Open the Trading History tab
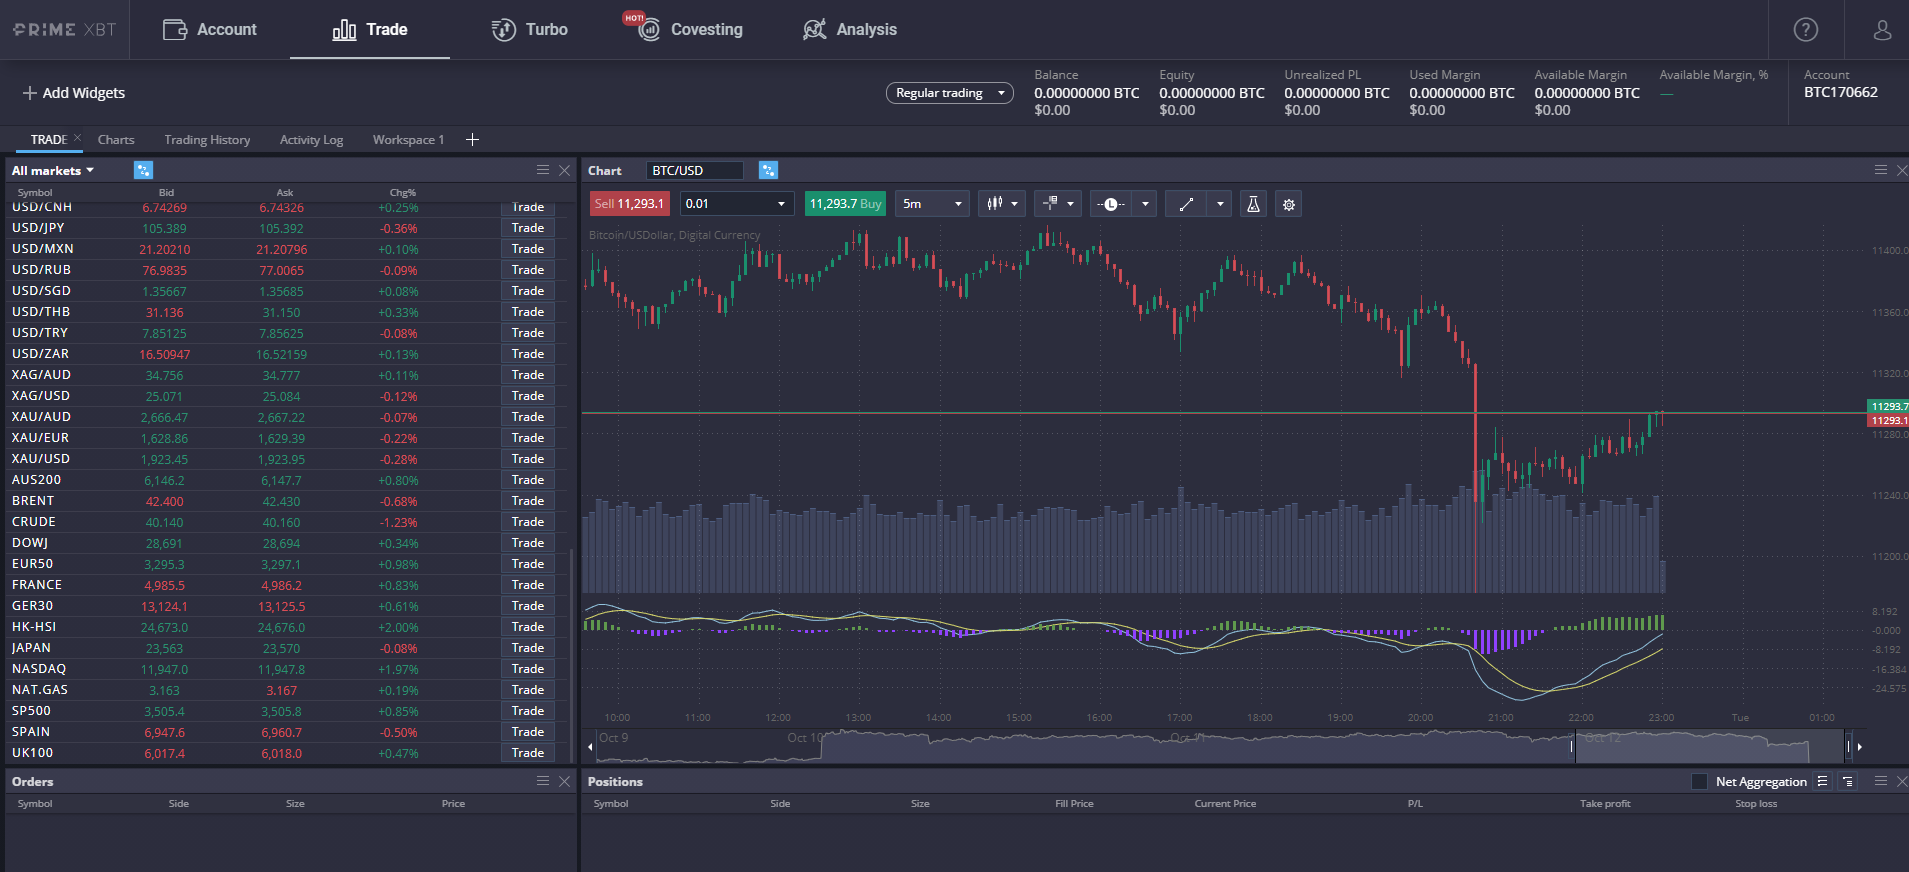 pos(207,140)
